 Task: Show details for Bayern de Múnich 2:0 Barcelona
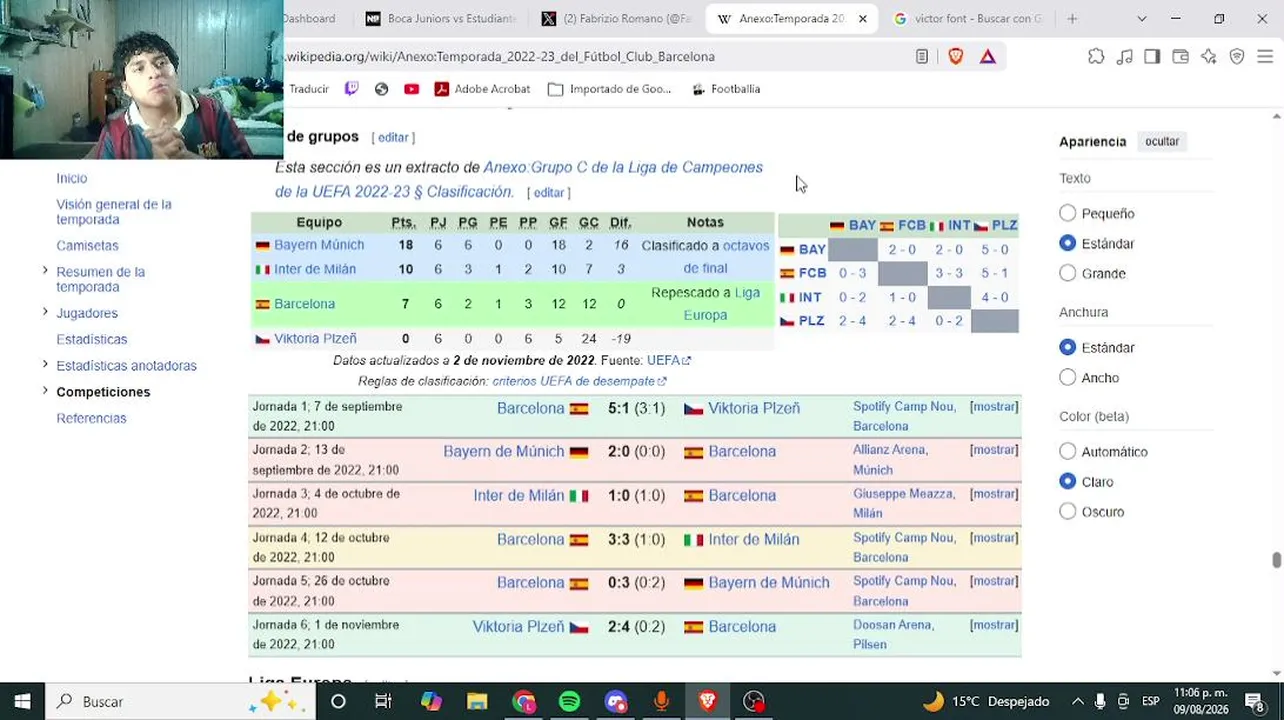(994, 450)
